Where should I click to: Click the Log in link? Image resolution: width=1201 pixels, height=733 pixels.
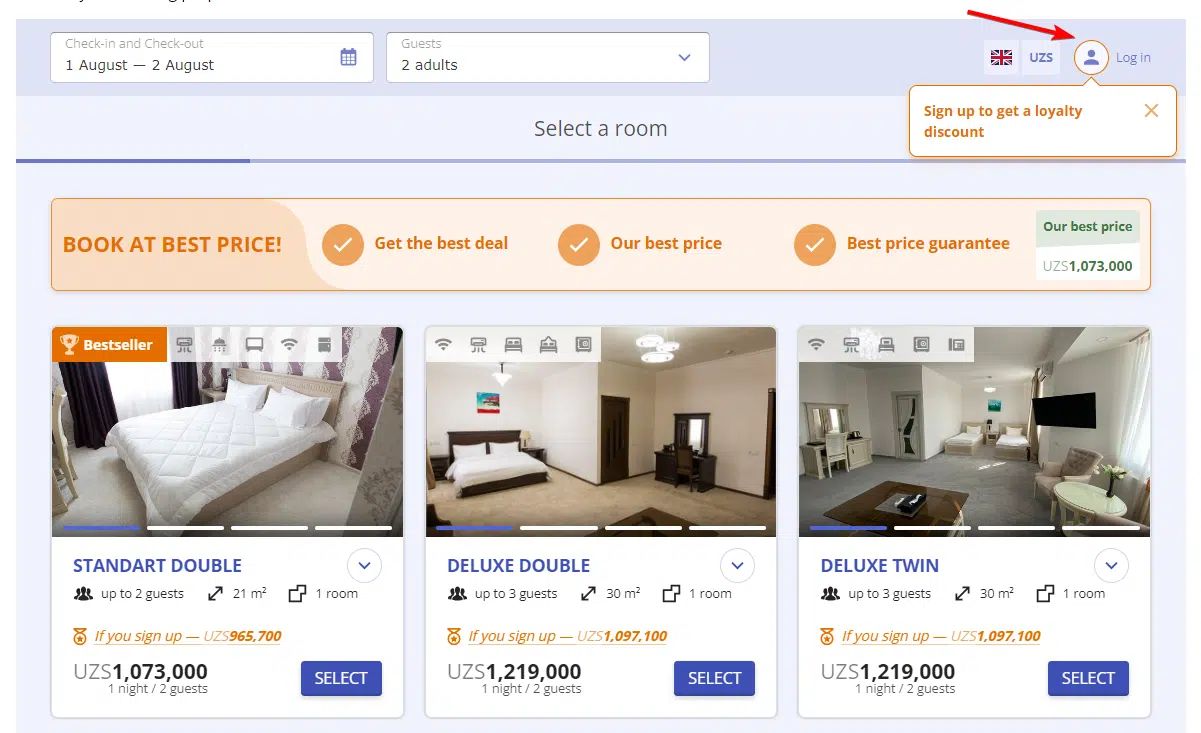click(x=1133, y=58)
